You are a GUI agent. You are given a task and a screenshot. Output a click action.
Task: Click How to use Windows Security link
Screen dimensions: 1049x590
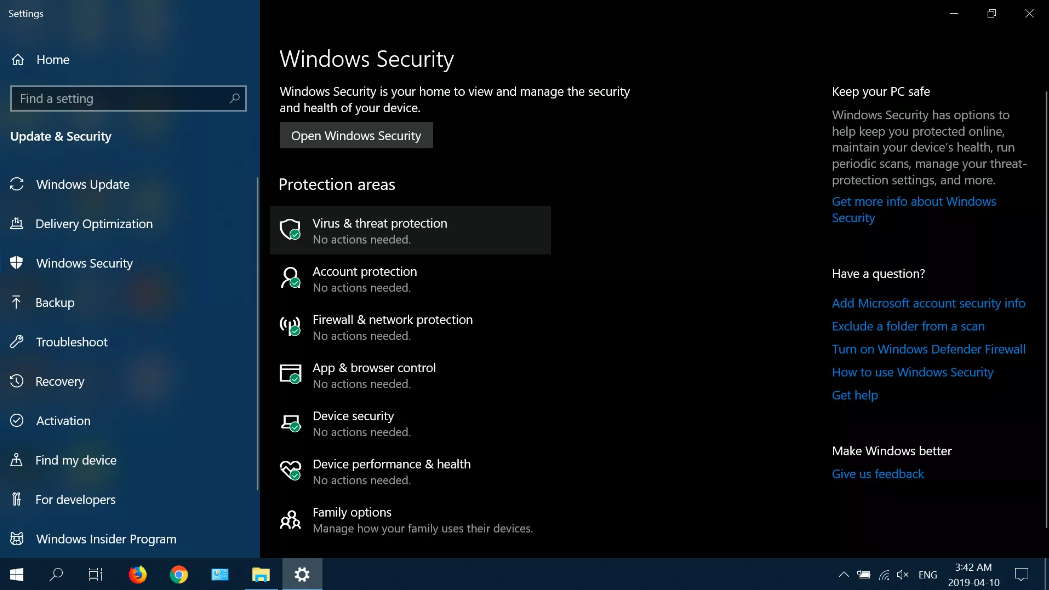913,372
